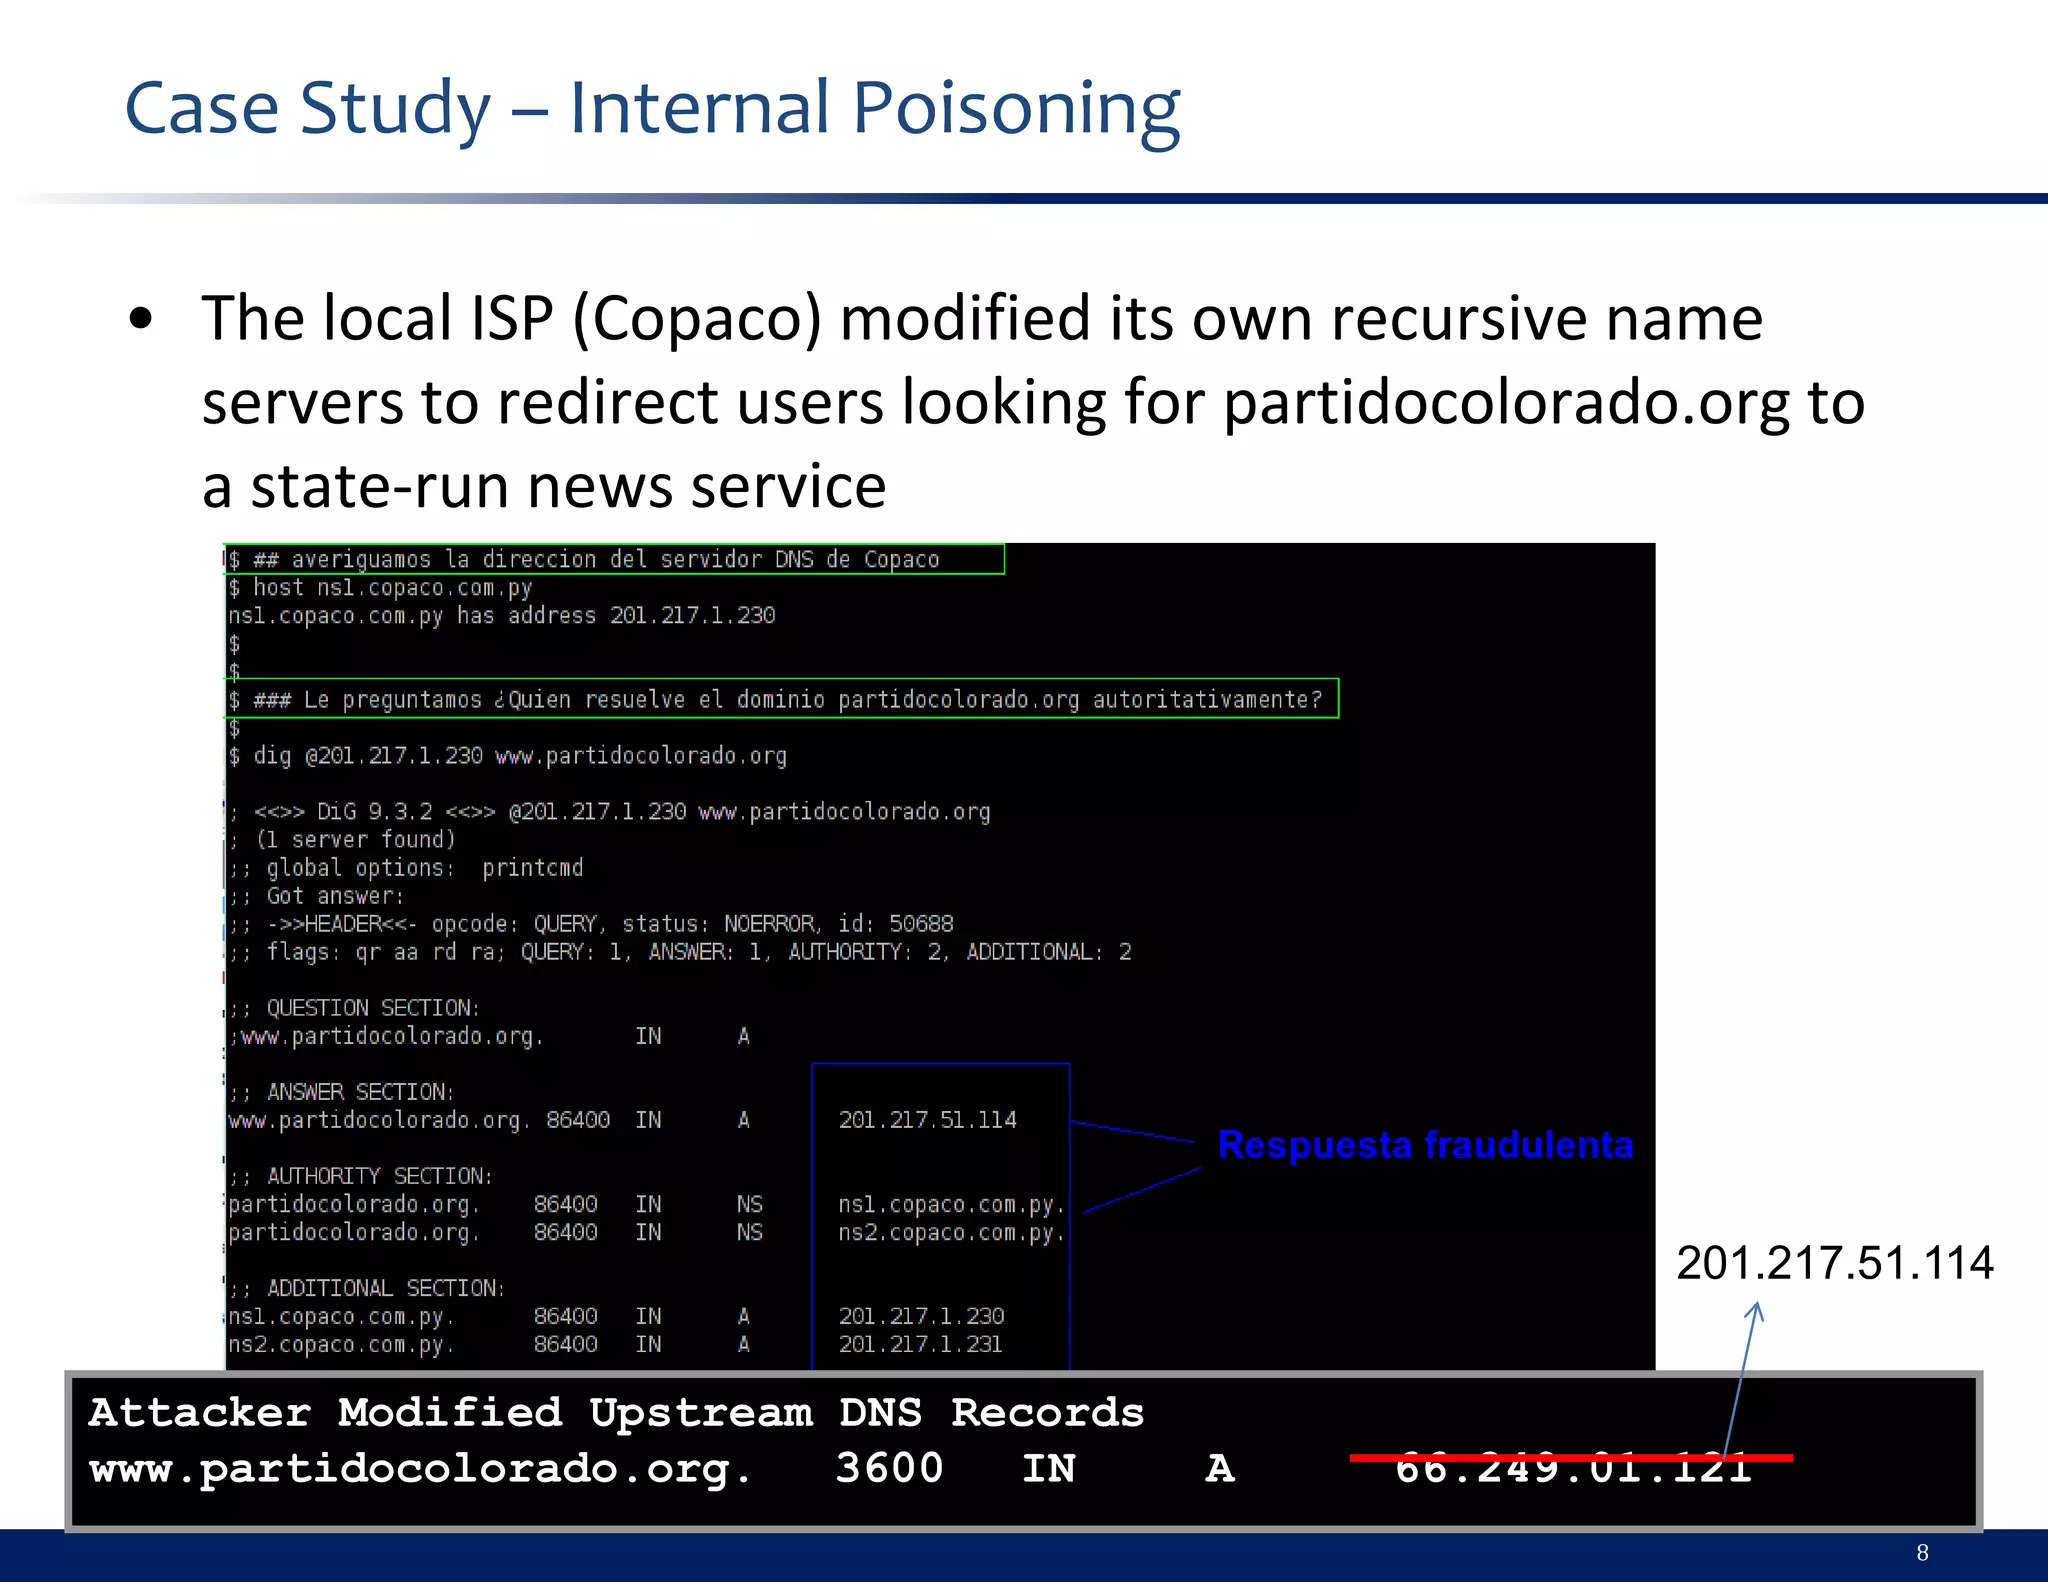Click the command 'host ns1.copaco.com.py'

click(392, 588)
